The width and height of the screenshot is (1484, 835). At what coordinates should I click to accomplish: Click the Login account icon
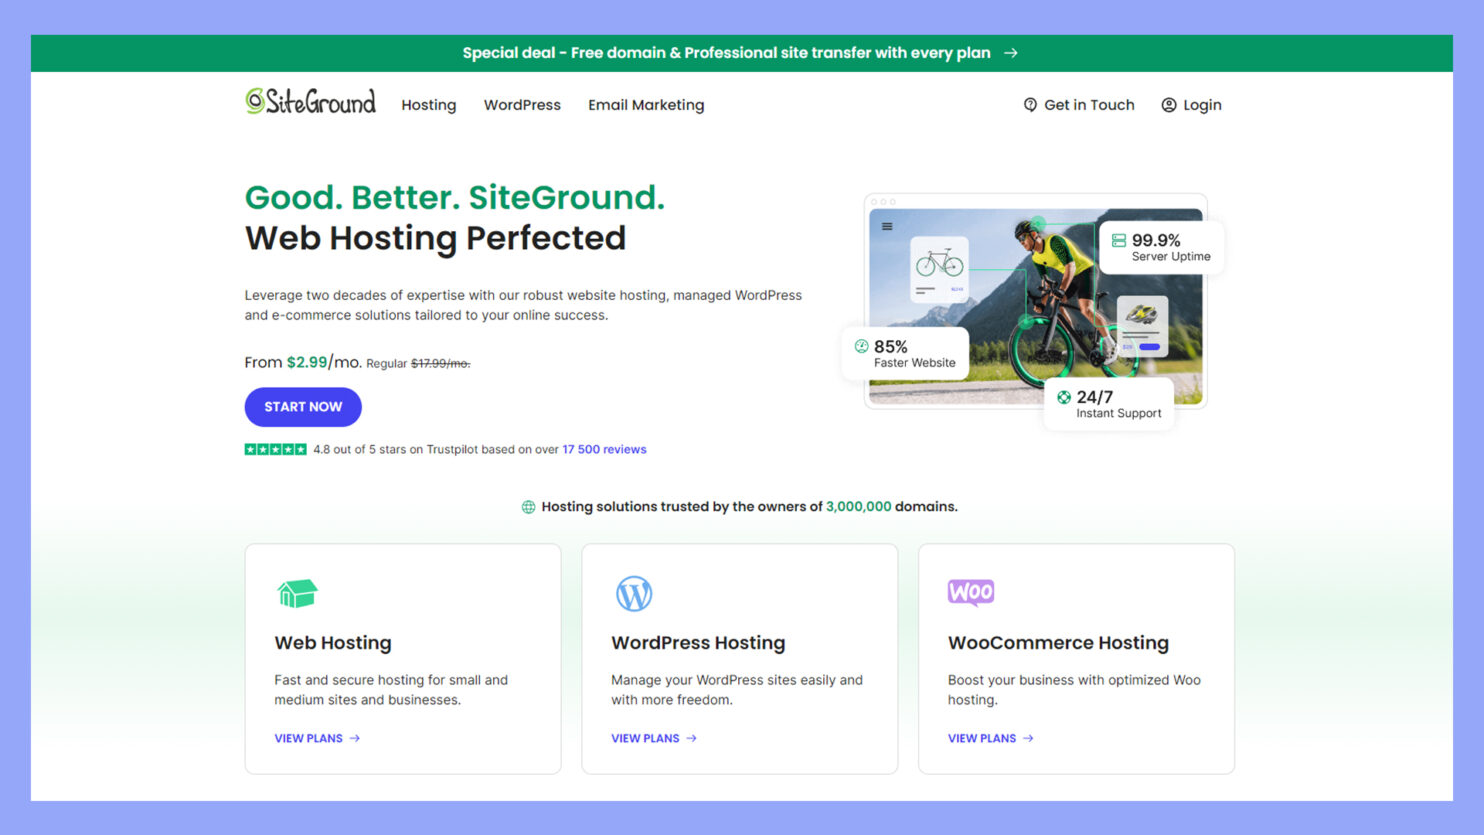pos(1168,104)
